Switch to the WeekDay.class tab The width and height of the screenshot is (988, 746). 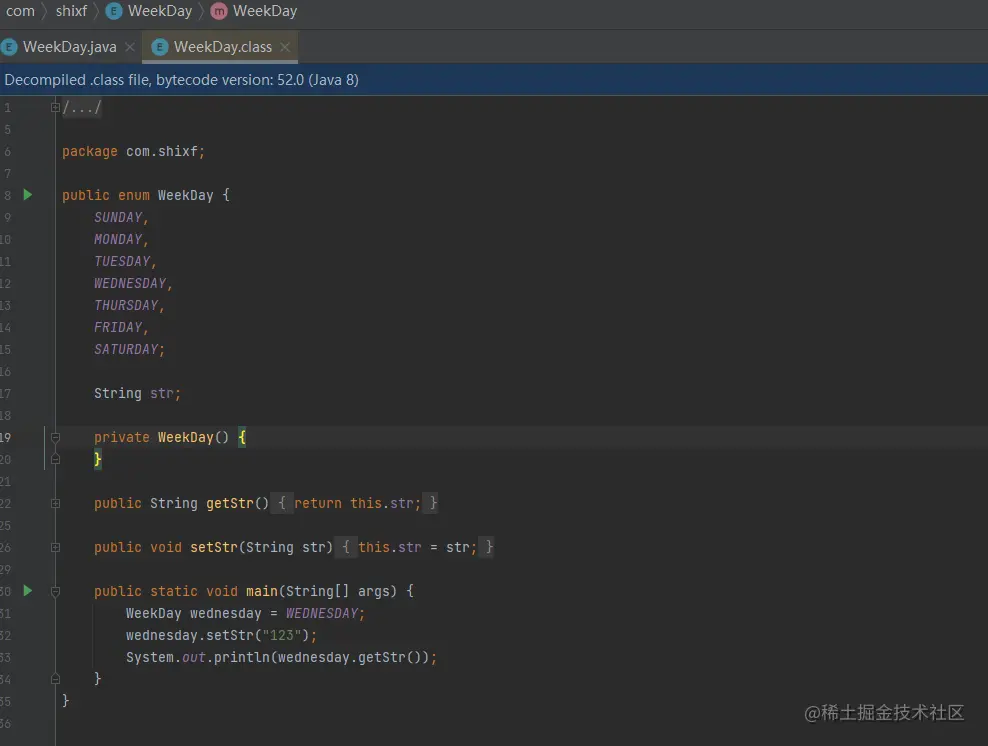click(220, 47)
